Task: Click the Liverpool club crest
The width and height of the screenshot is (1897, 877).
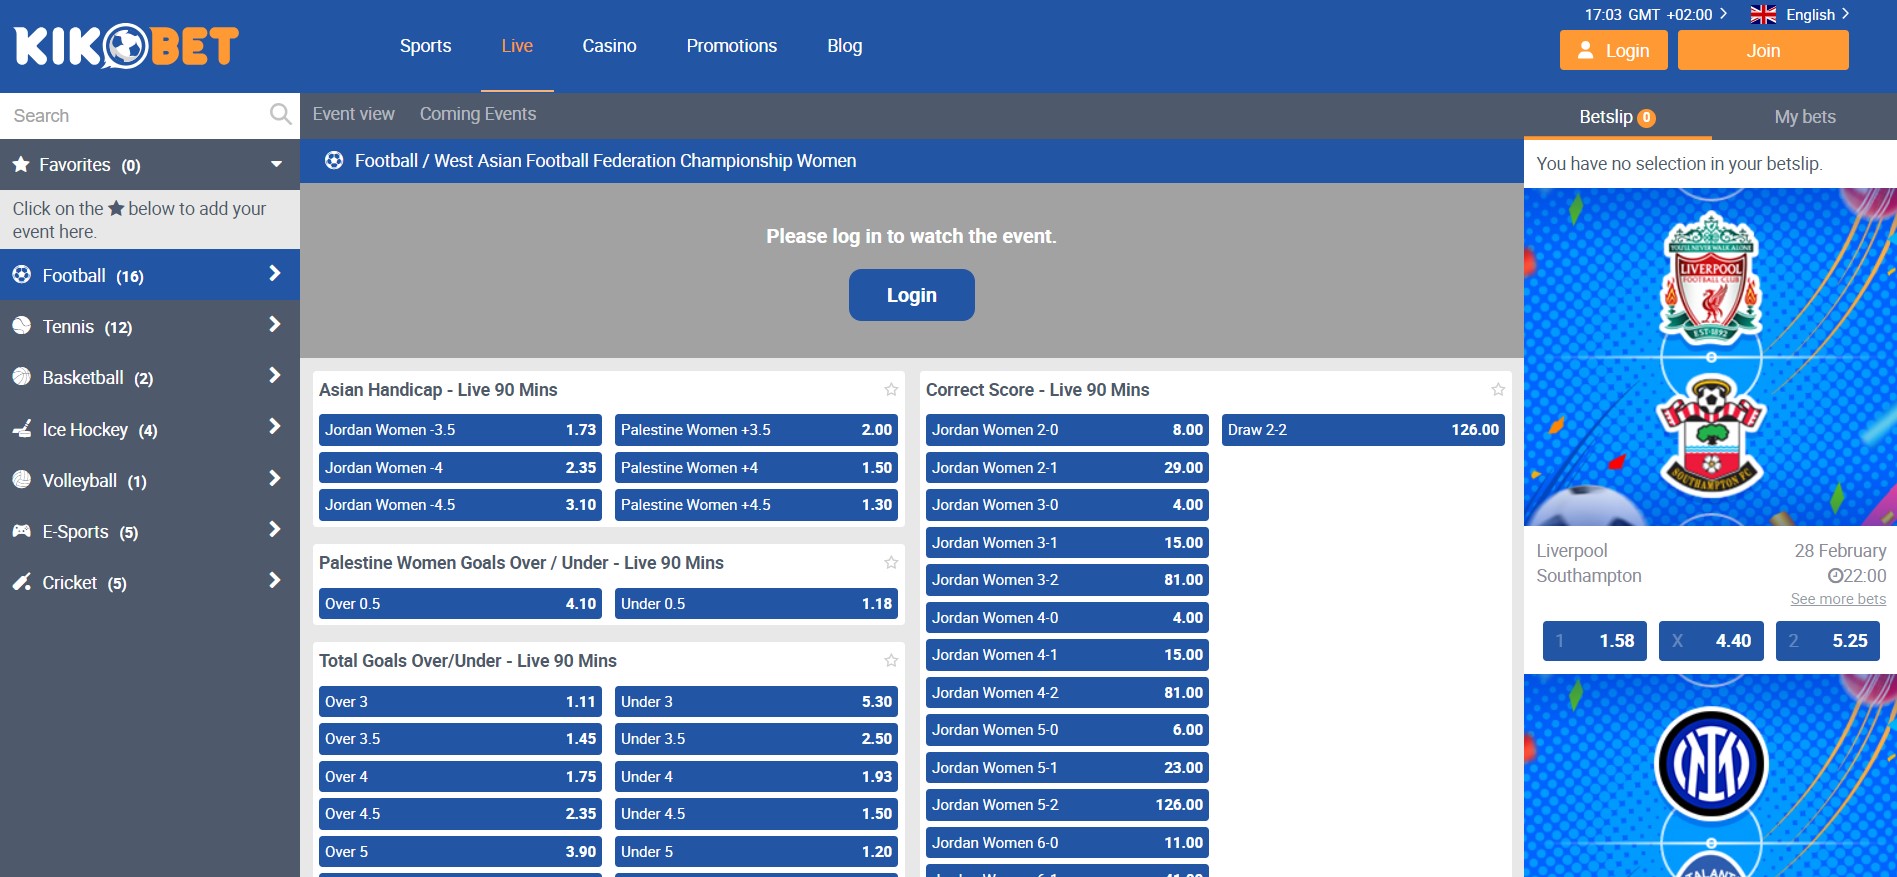Action: pyautogui.click(x=1710, y=280)
